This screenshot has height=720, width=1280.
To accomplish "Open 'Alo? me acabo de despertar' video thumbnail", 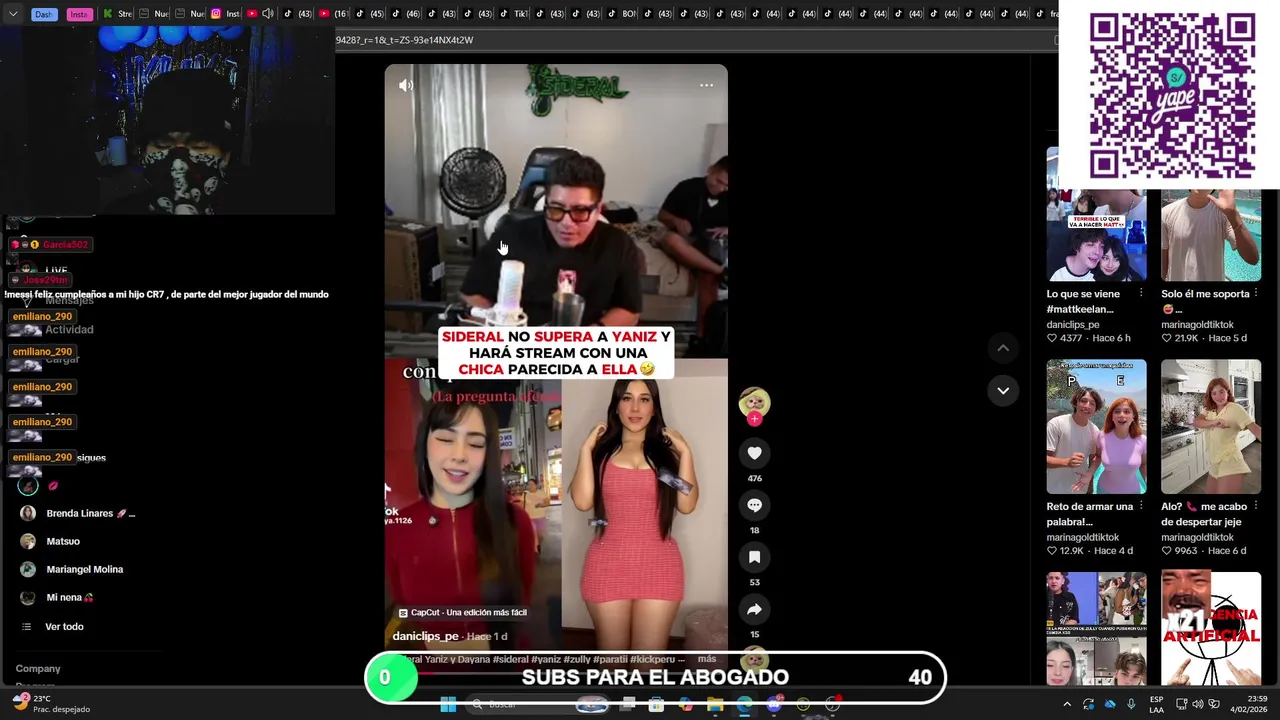I will [x=1211, y=427].
